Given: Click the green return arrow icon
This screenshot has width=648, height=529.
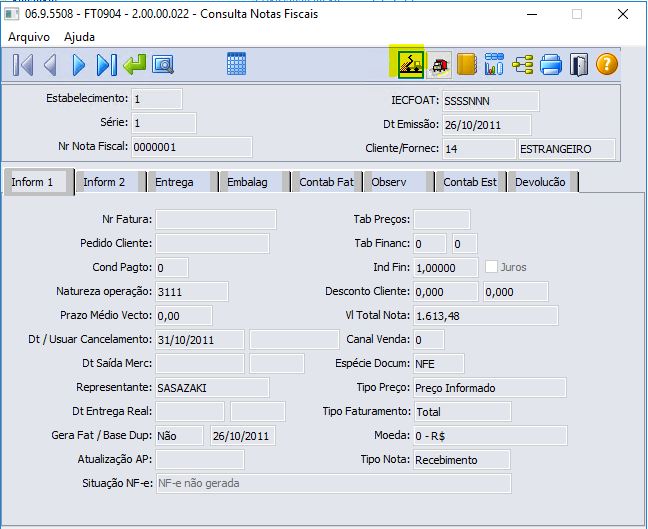Looking at the screenshot, I should [x=135, y=65].
